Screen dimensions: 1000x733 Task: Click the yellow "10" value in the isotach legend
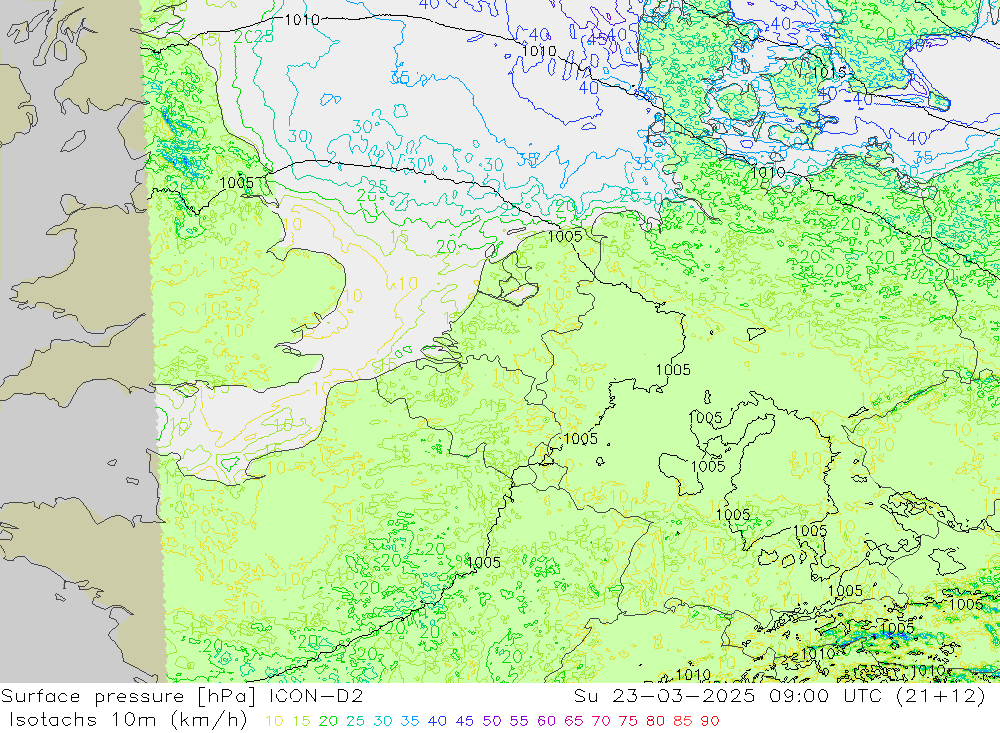click(274, 721)
